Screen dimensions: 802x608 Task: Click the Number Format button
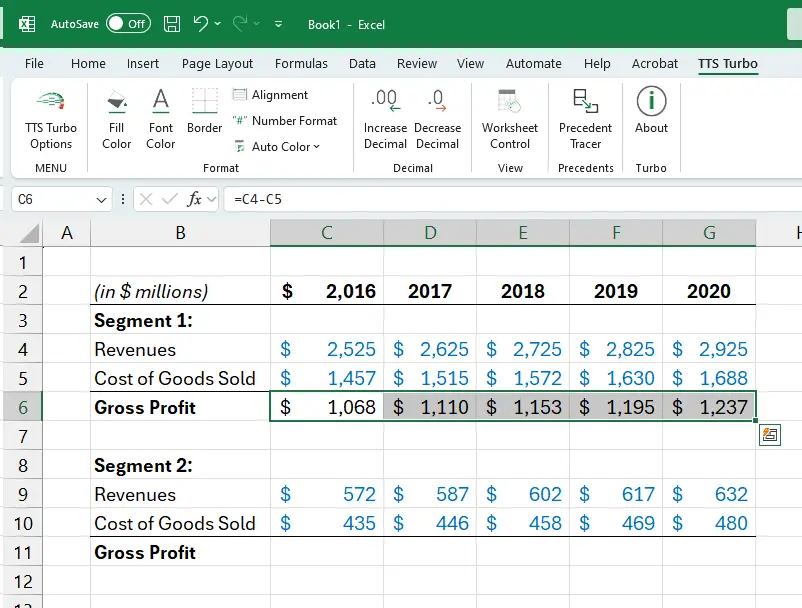(285, 121)
